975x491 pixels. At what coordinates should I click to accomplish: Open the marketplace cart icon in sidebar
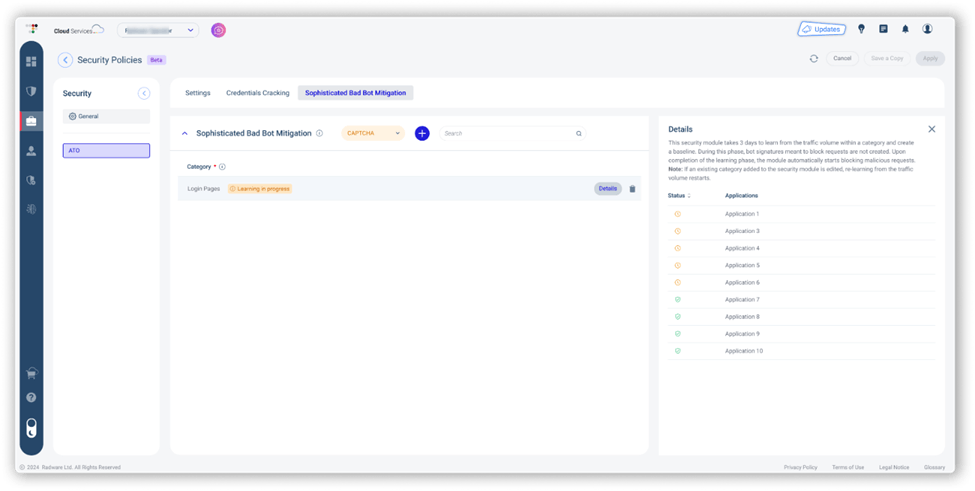click(31, 374)
